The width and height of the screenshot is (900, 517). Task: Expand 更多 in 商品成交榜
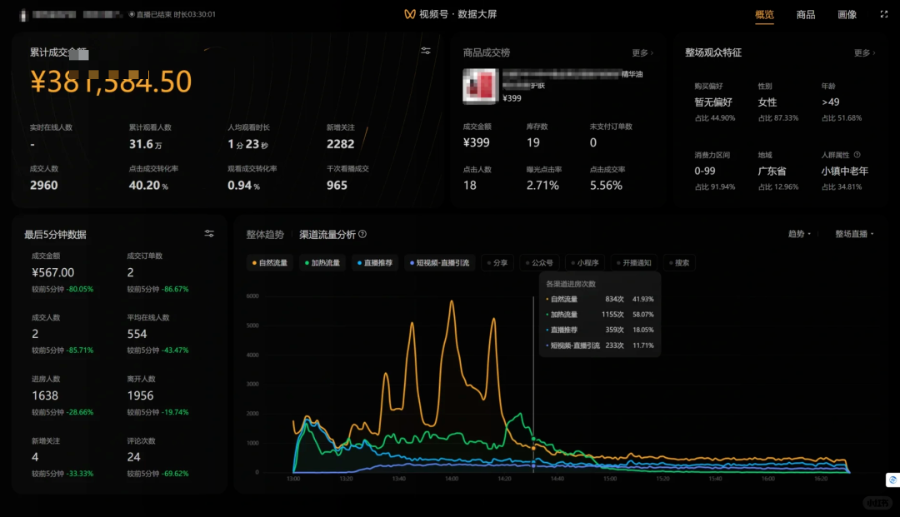(x=642, y=53)
